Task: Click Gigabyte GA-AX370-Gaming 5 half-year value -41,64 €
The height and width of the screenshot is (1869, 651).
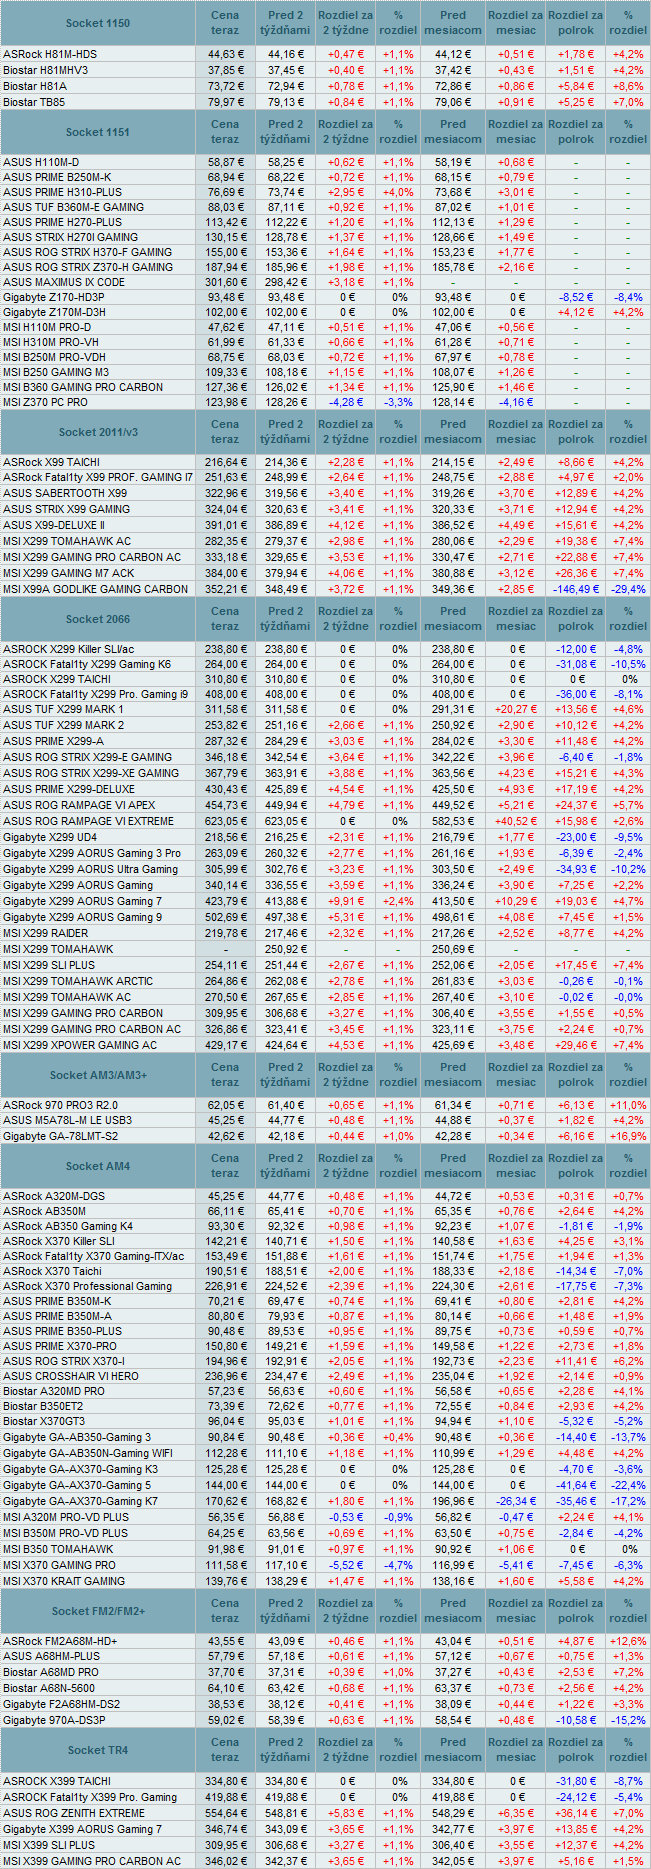Action: tap(576, 1485)
